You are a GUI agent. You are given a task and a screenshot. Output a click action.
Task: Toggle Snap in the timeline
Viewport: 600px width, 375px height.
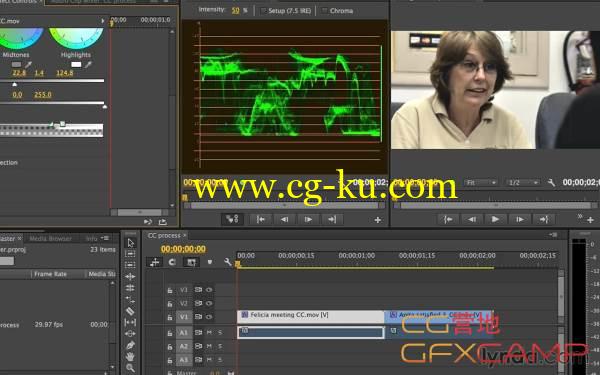click(172, 262)
